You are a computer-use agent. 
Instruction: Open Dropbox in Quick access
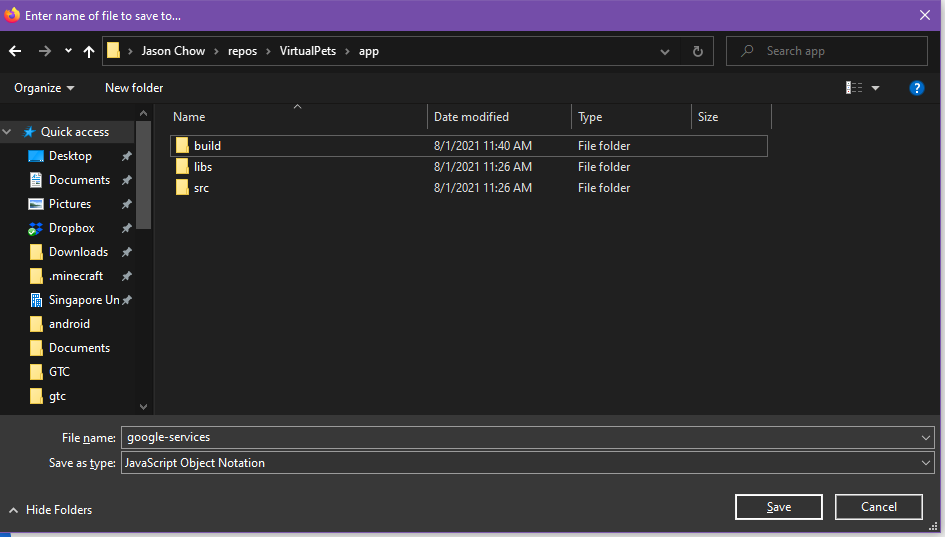[x=71, y=228]
